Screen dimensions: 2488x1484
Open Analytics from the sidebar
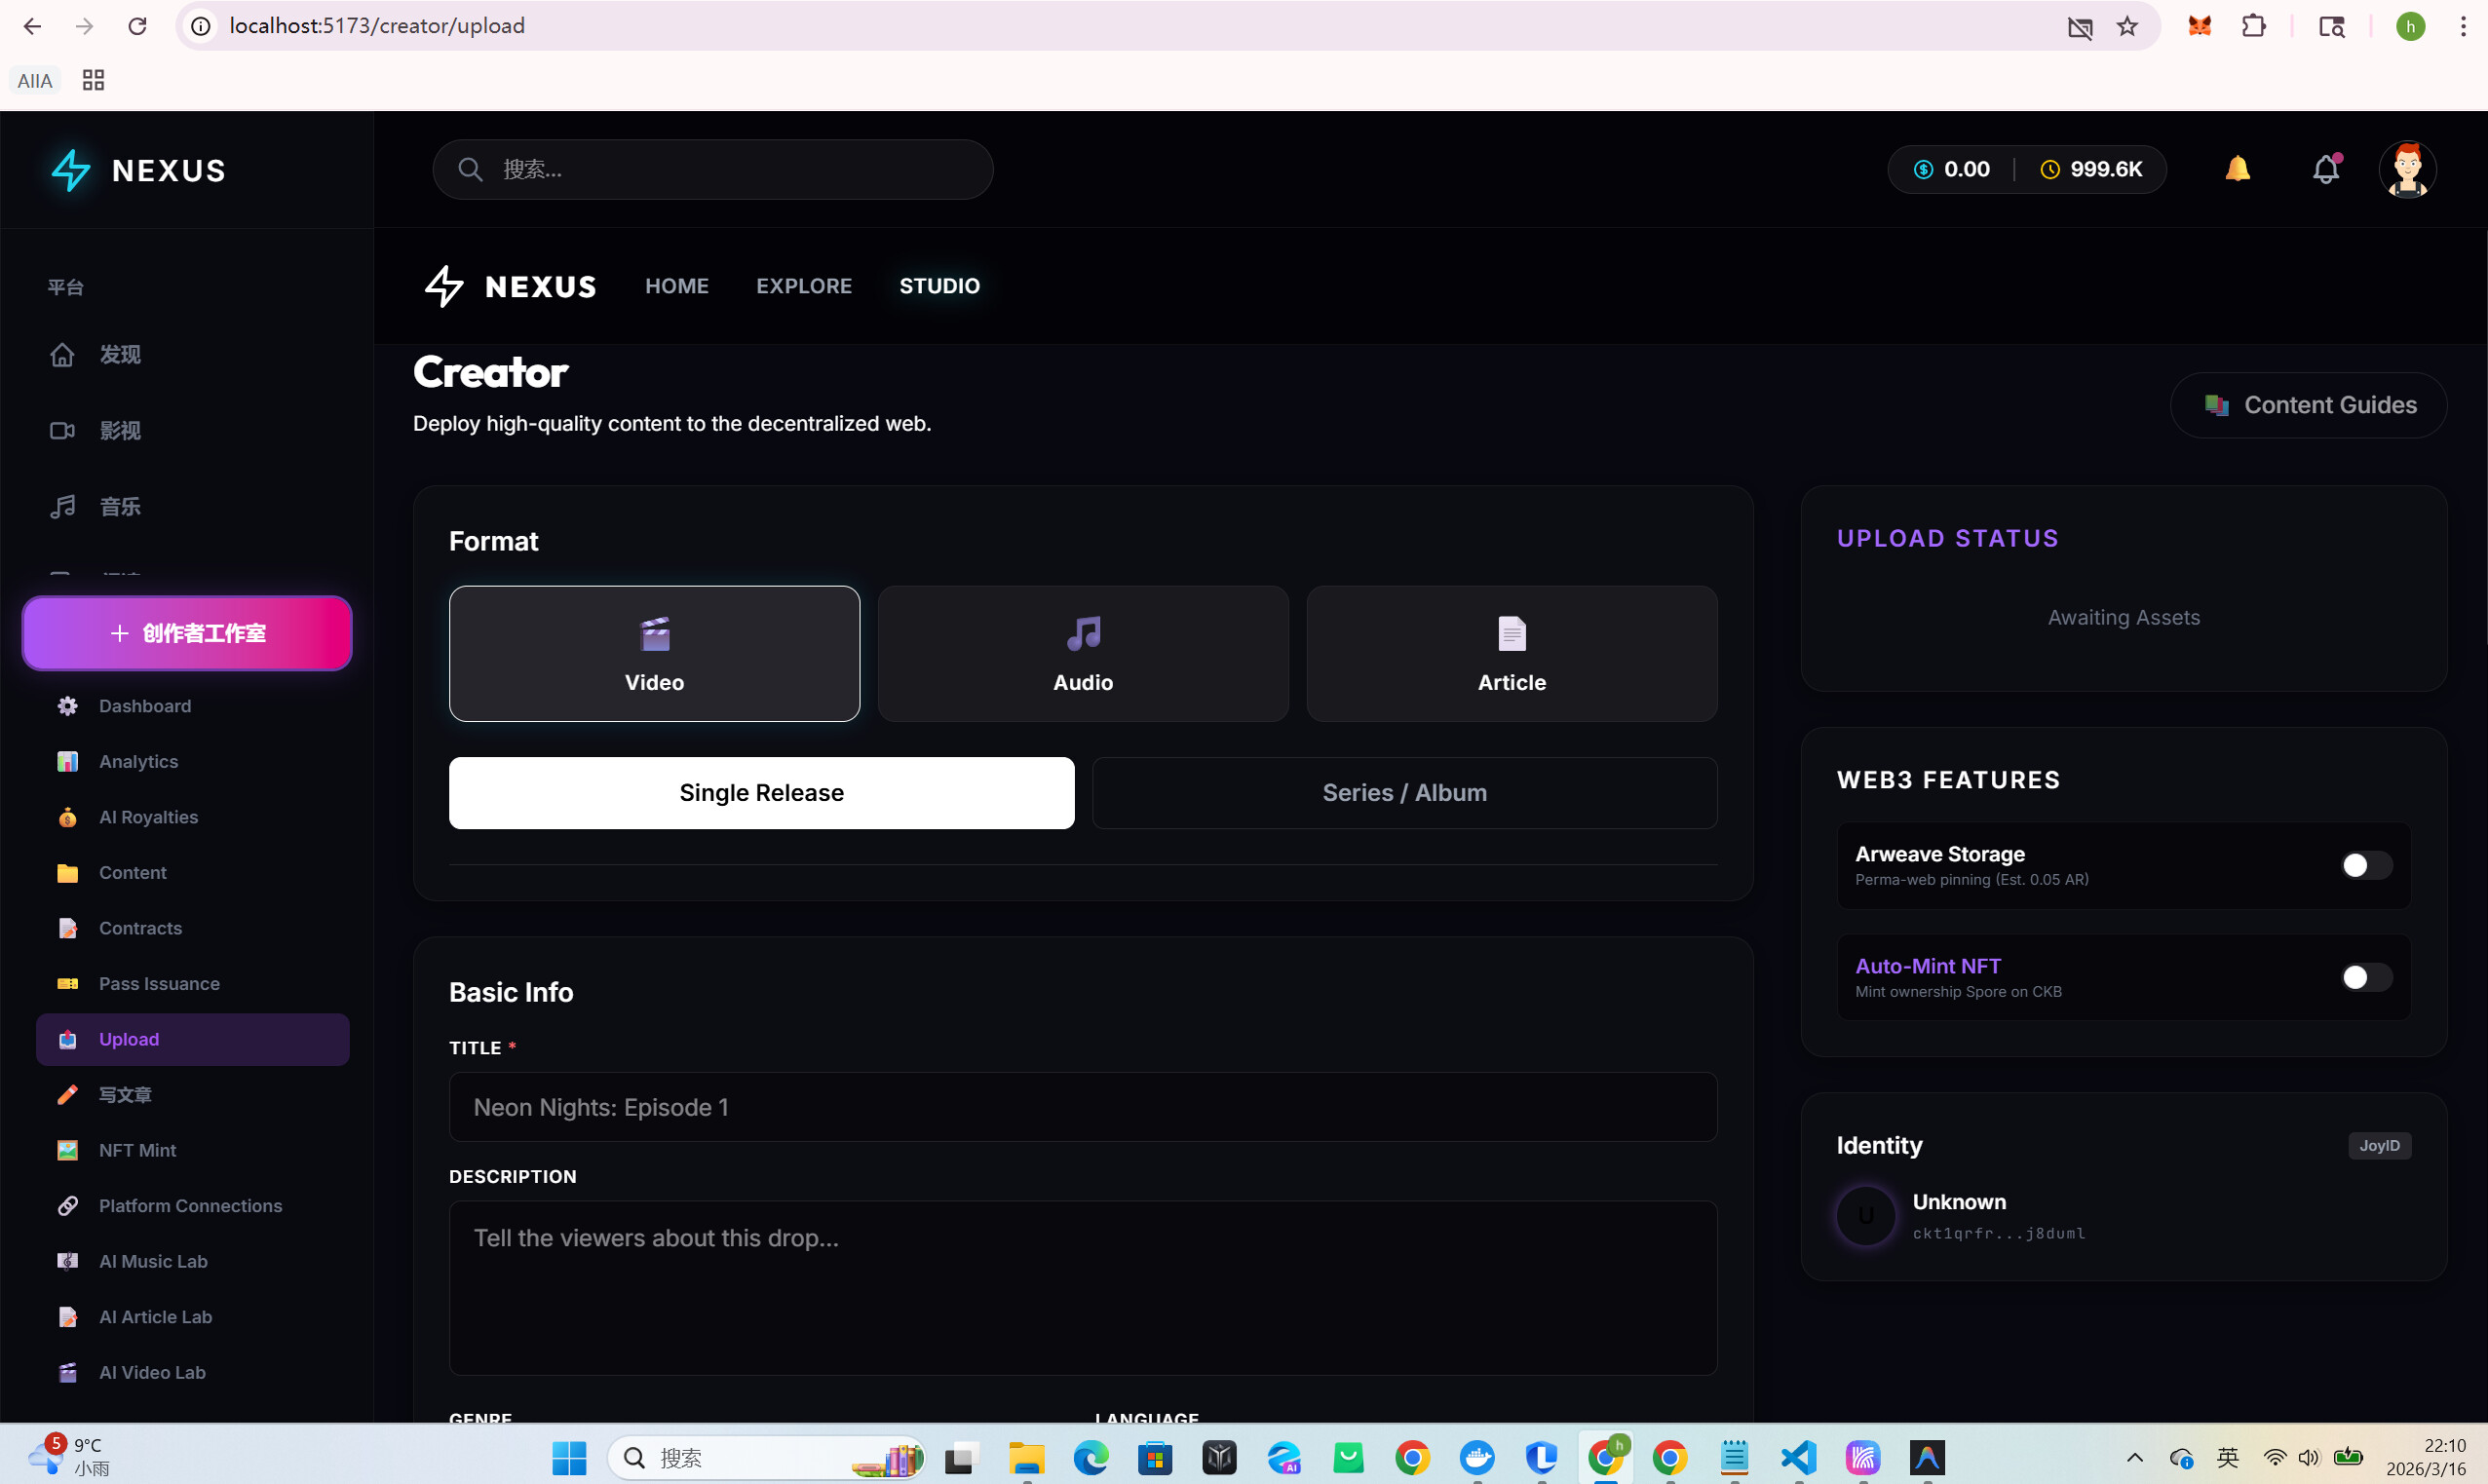click(192, 761)
